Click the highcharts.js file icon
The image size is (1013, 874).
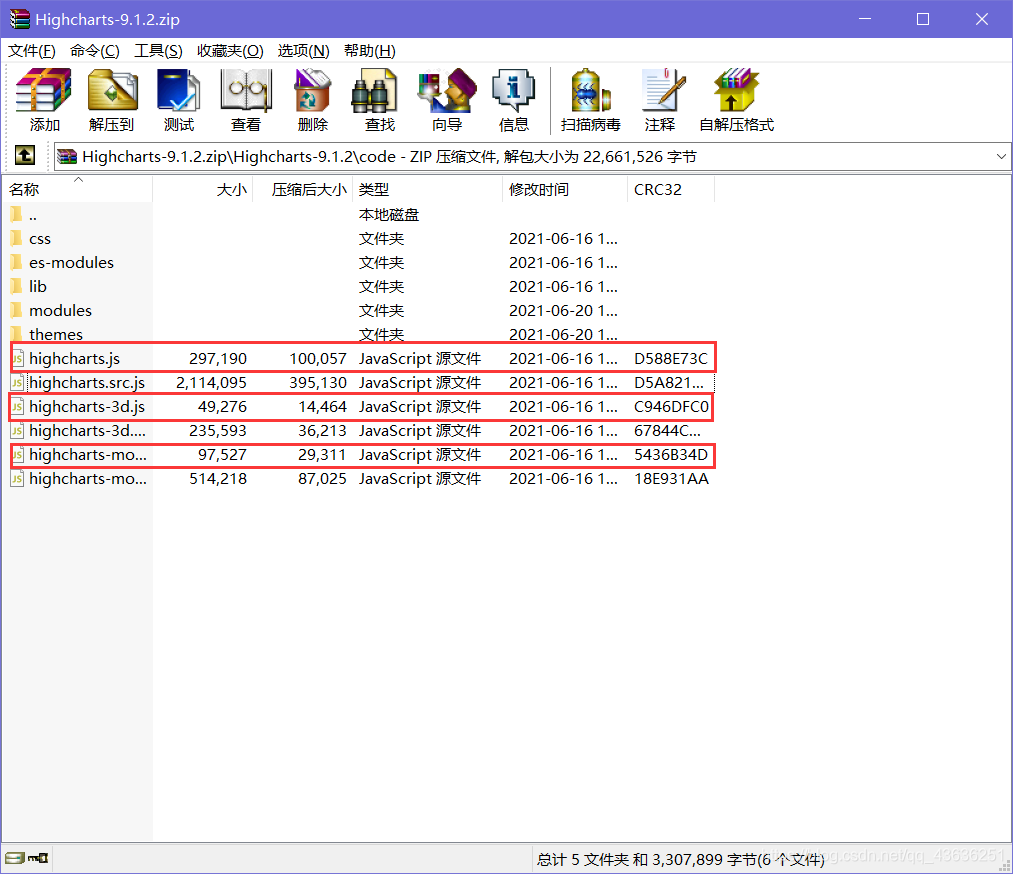pos(17,359)
